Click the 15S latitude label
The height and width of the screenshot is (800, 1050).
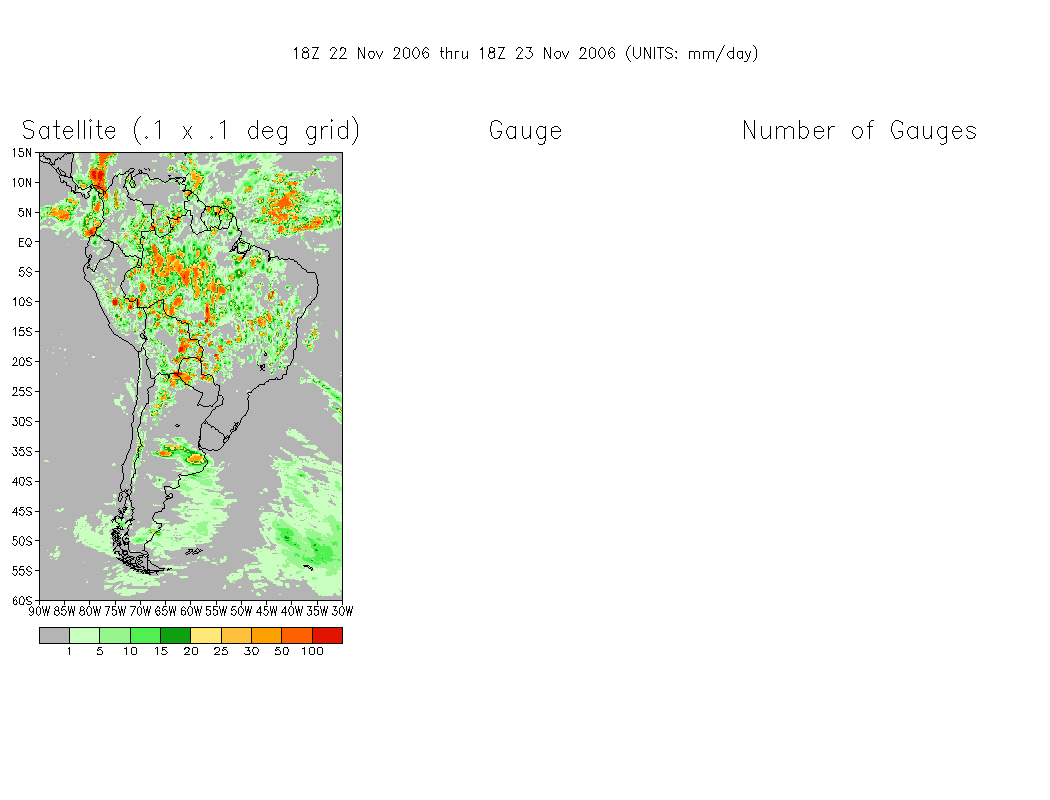[x=22, y=332]
